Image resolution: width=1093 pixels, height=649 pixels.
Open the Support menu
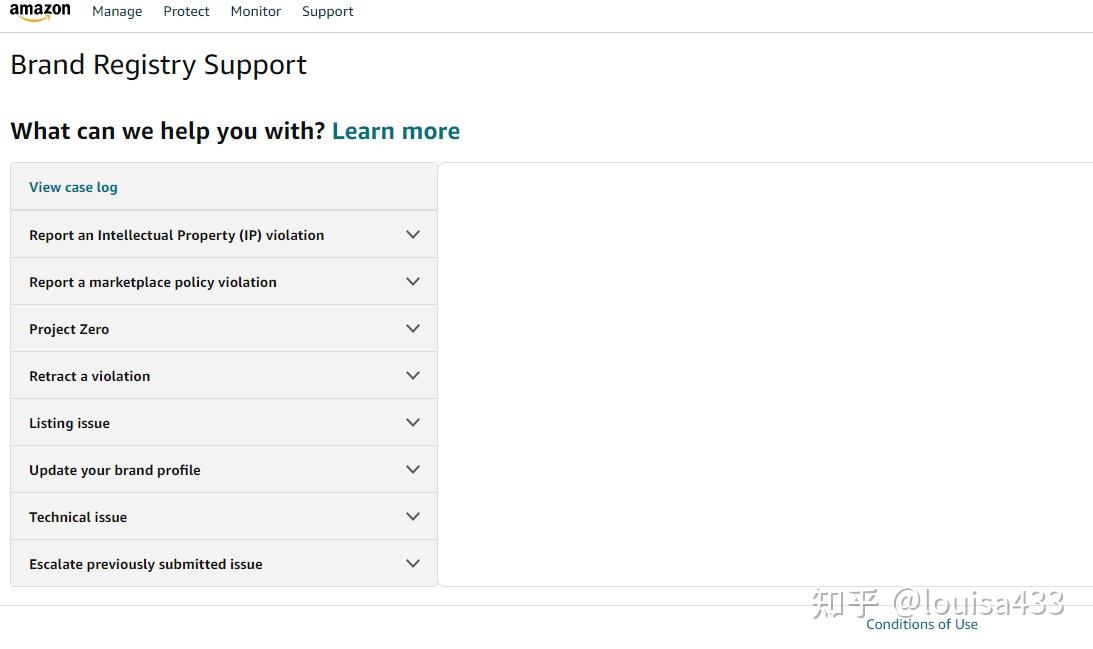(x=328, y=12)
